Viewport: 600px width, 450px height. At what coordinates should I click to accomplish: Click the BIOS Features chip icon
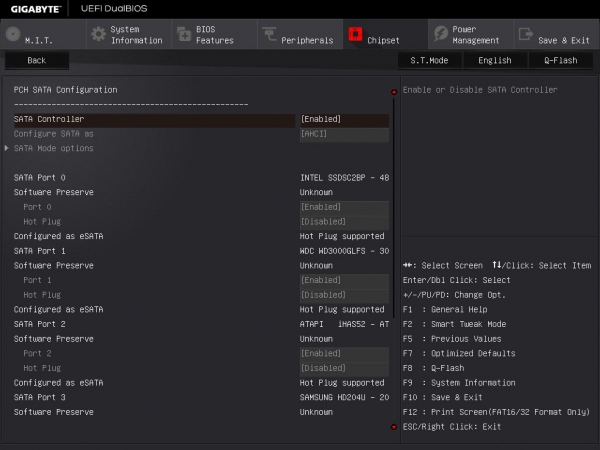(x=184, y=34)
